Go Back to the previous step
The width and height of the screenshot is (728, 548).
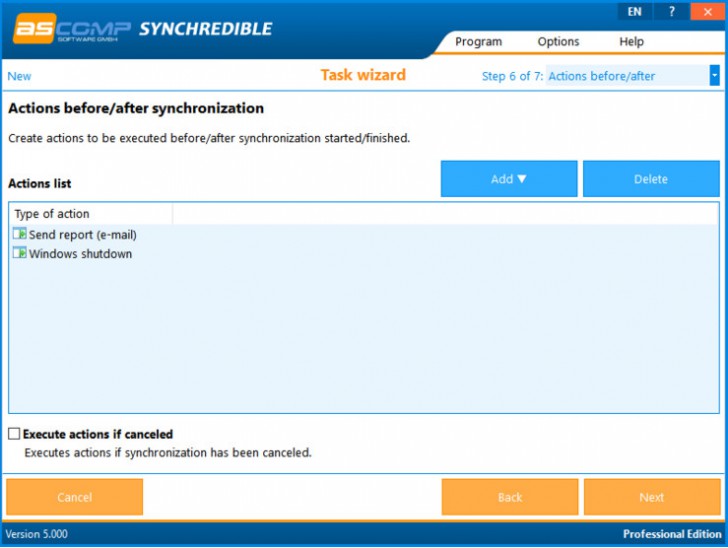pos(510,497)
